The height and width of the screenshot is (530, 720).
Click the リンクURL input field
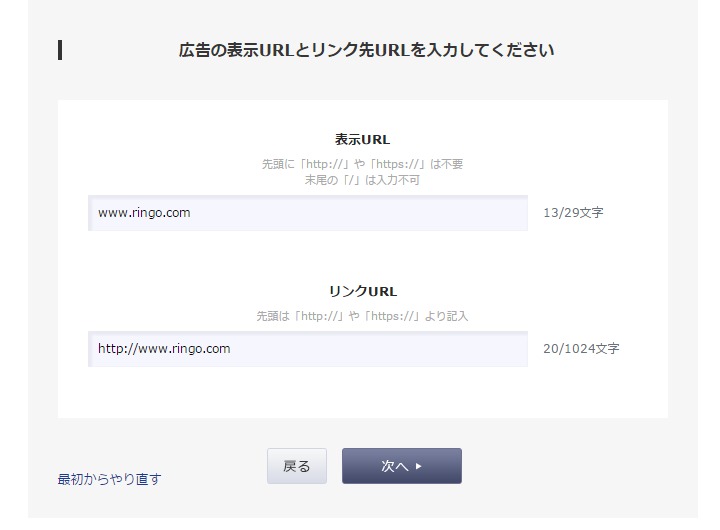[x=308, y=349]
